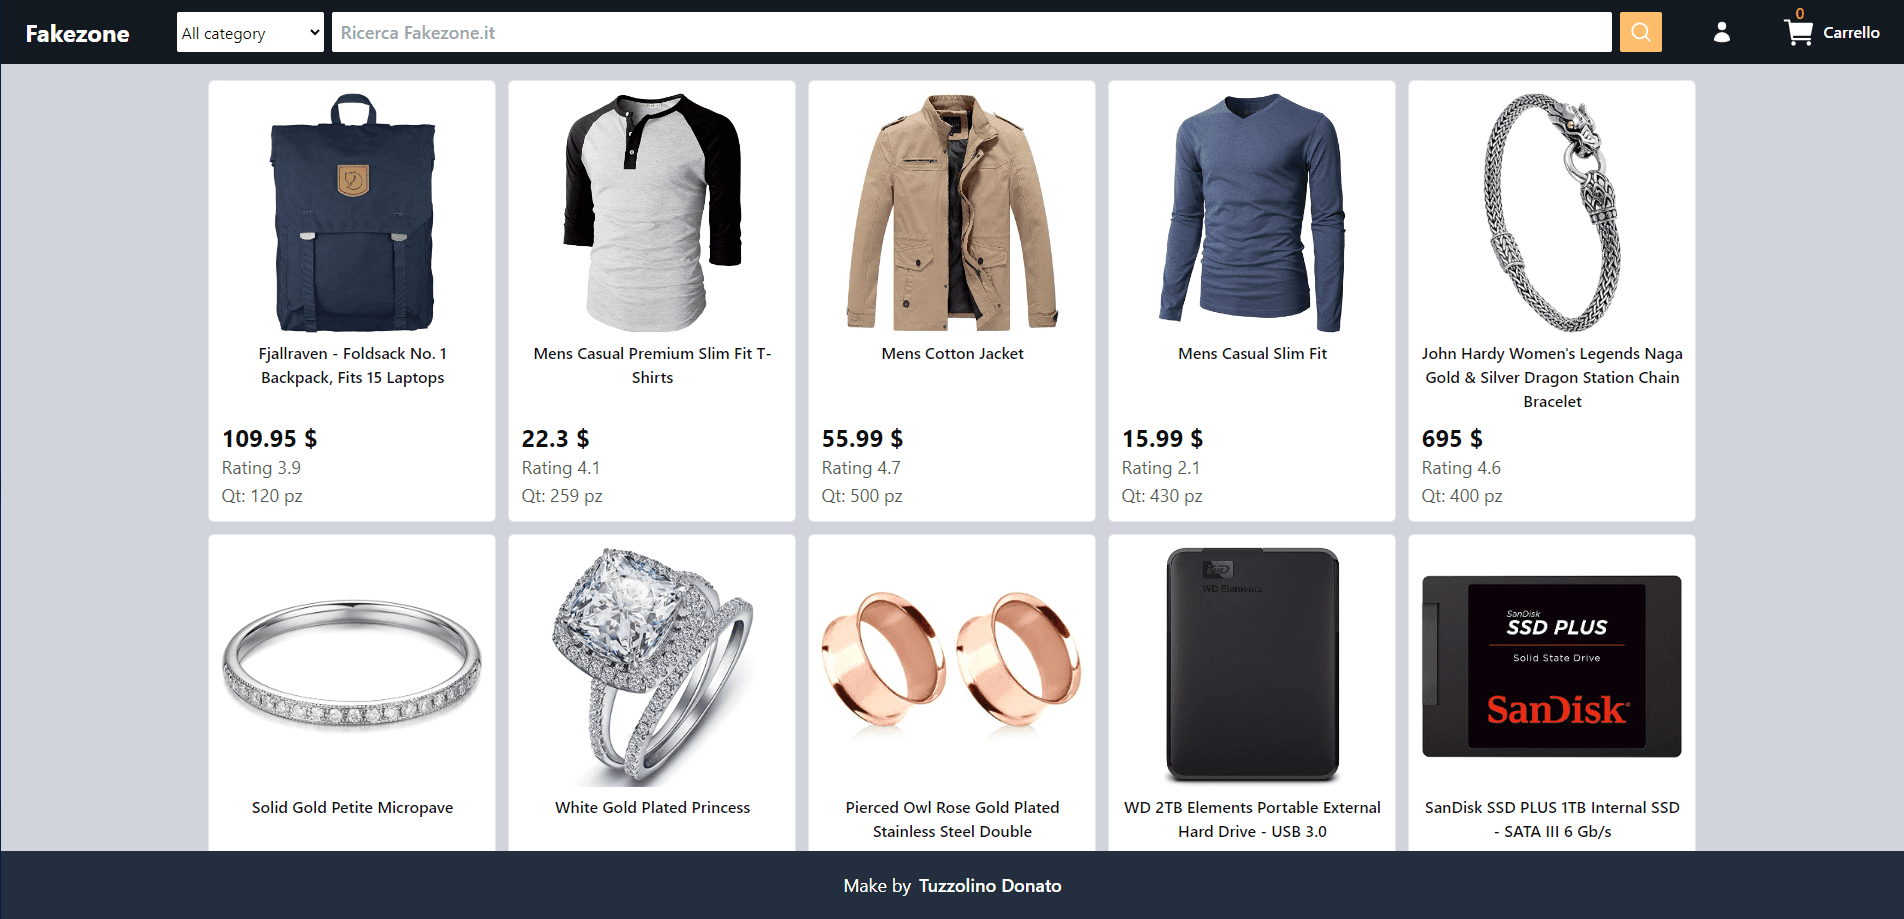Viewport: 1904px width, 919px height.
Task: Click the orange search magnifier button
Action: click(x=1640, y=32)
